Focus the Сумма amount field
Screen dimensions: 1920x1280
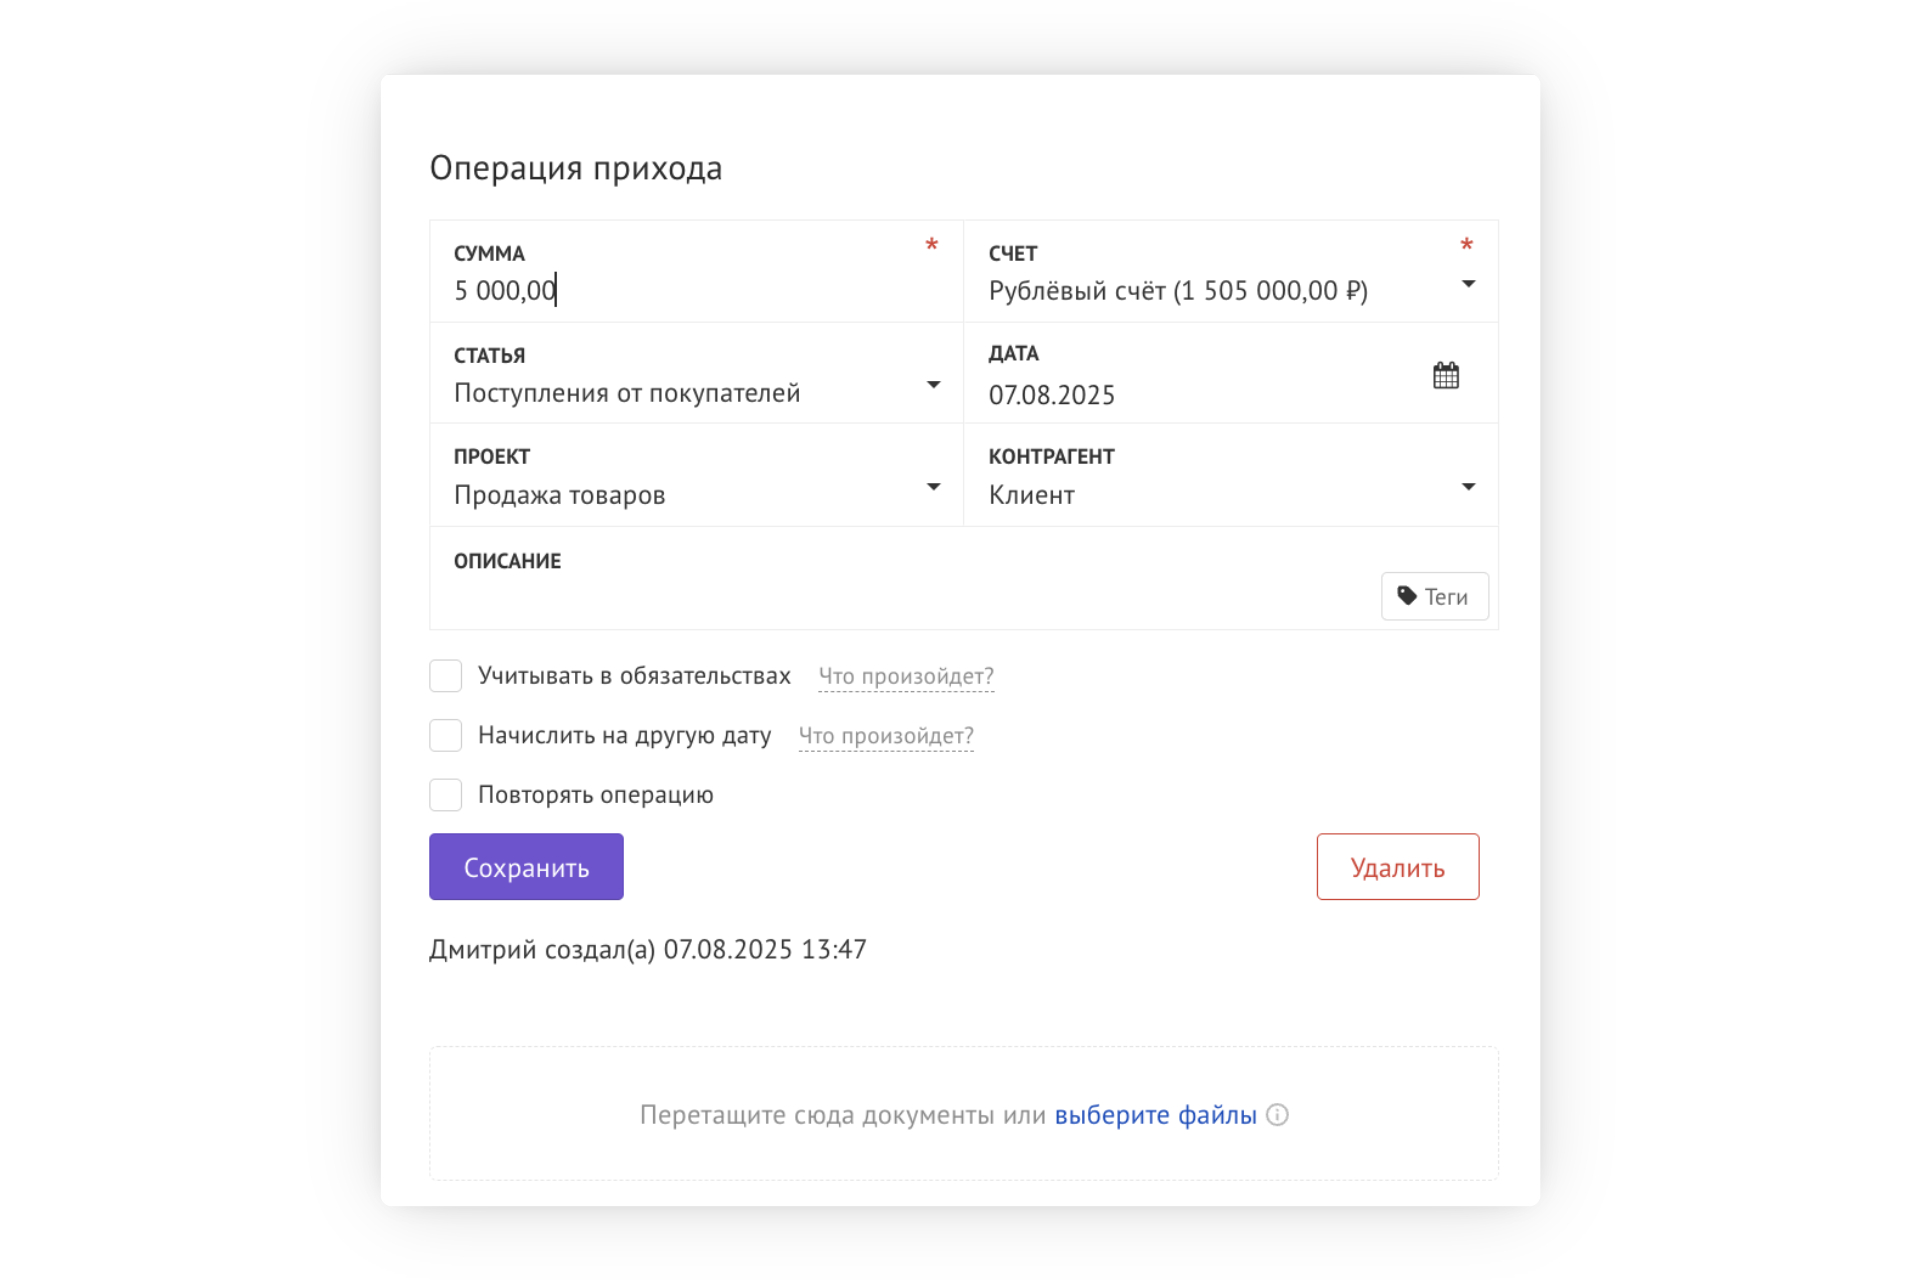[x=696, y=271]
